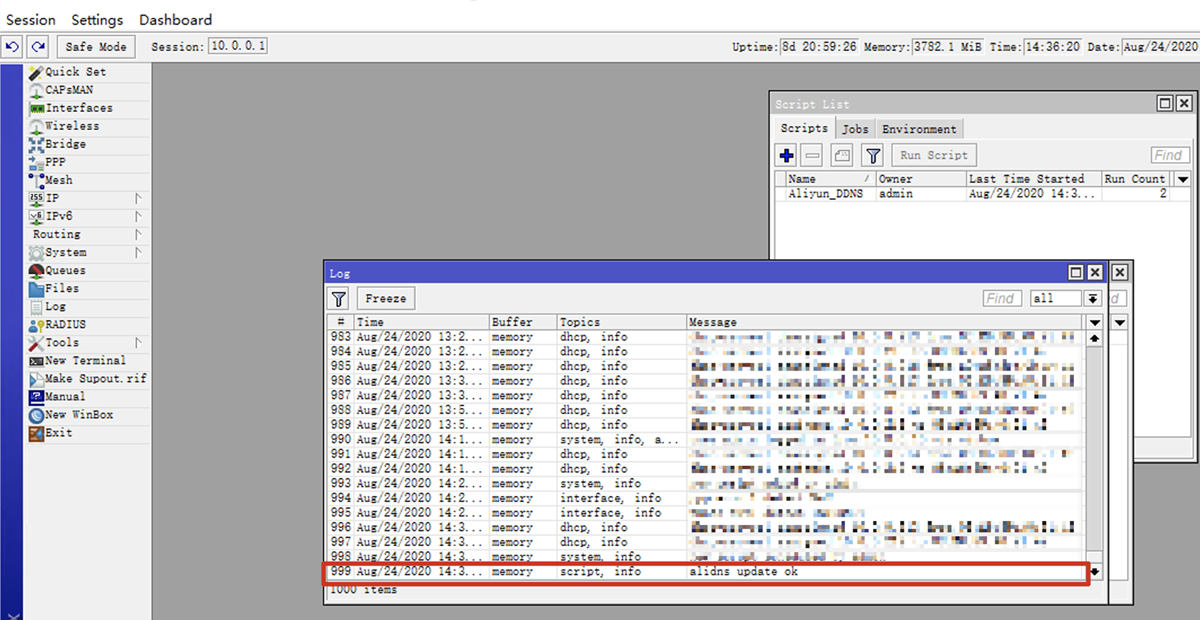Open the log topic 'all' dropdown
Image resolution: width=1200 pixels, height=620 pixels.
[1093, 298]
